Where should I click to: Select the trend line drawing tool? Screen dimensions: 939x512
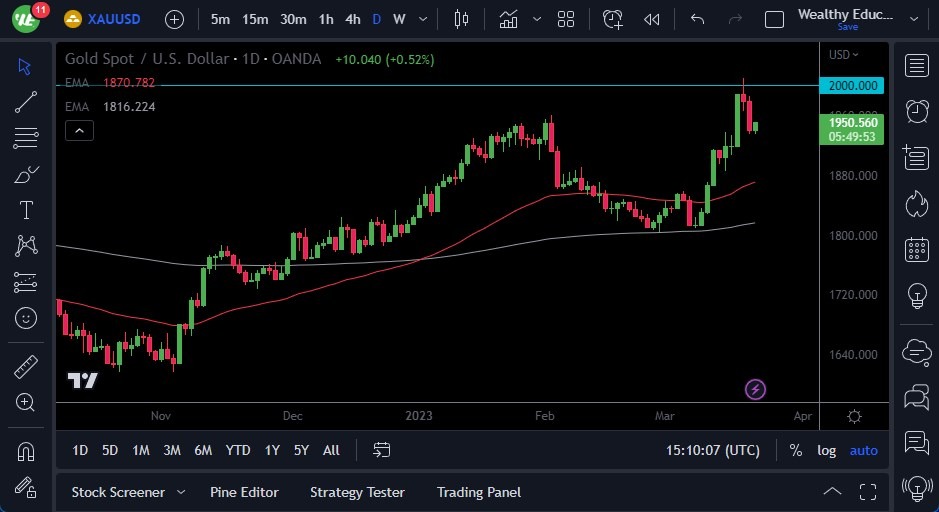(26, 101)
